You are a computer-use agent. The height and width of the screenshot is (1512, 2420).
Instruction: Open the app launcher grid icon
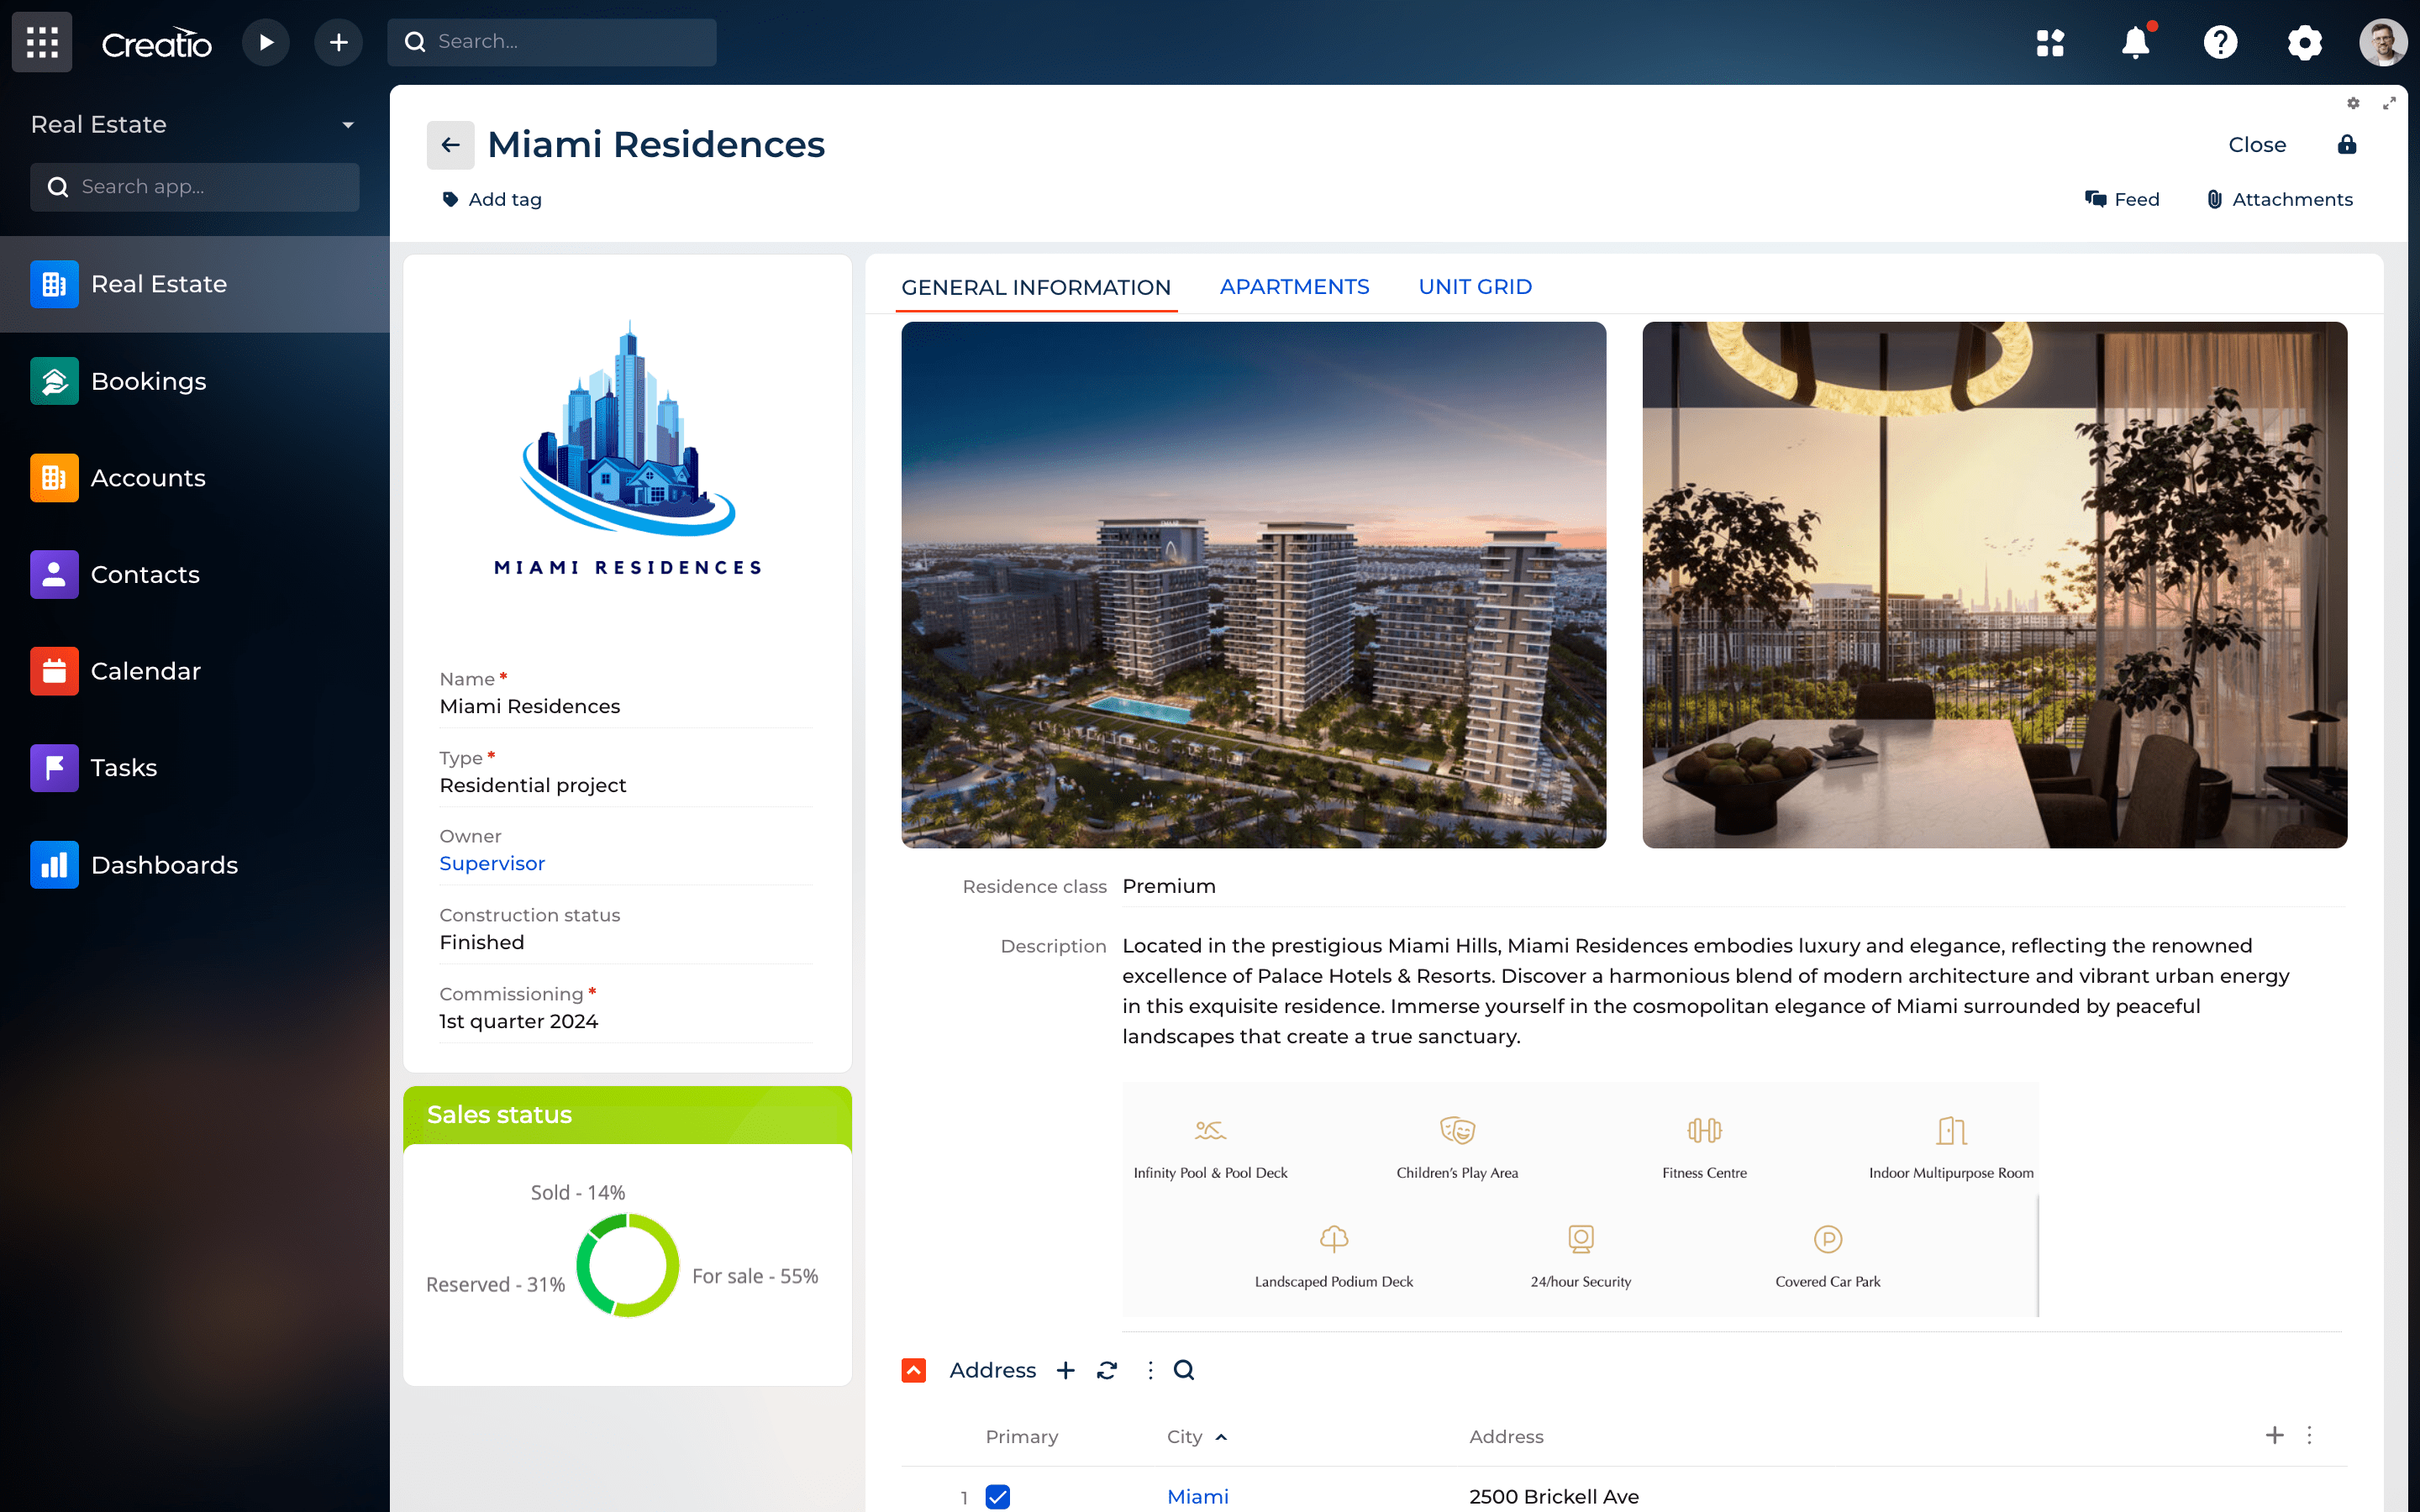[x=42, y=42]
